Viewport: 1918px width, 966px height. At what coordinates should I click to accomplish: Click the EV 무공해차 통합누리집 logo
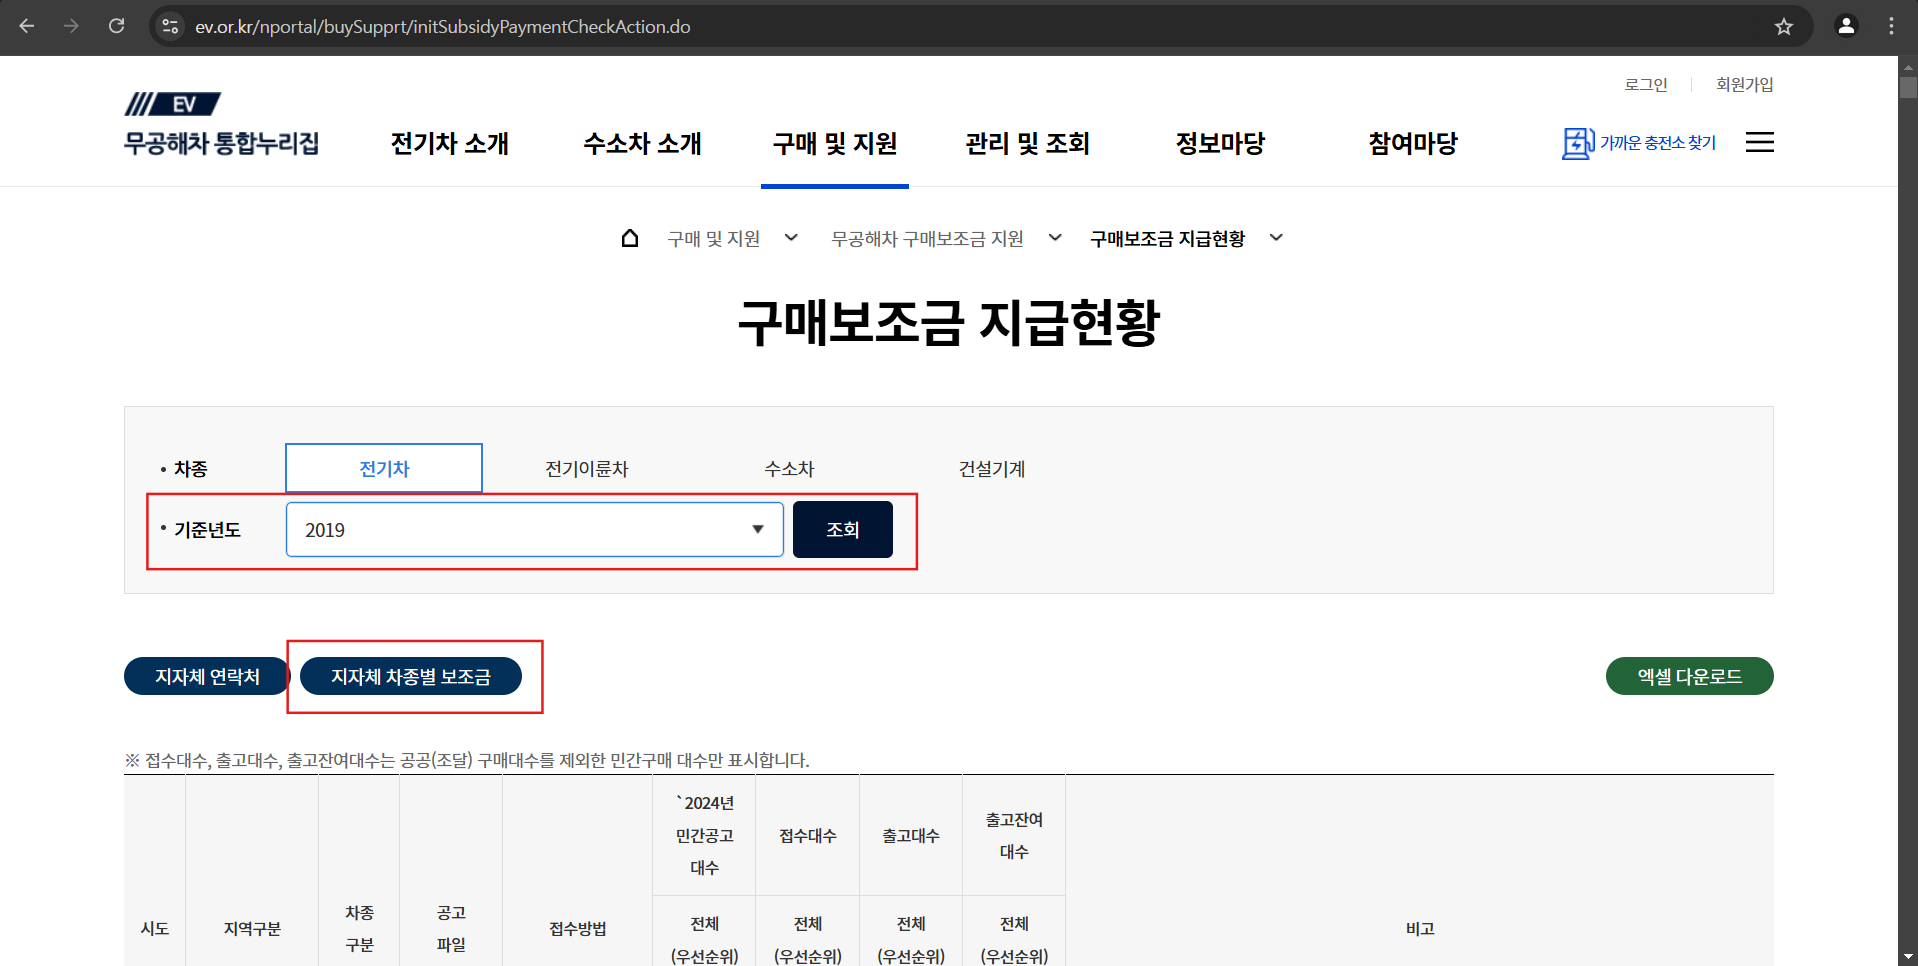click(222, 124)
